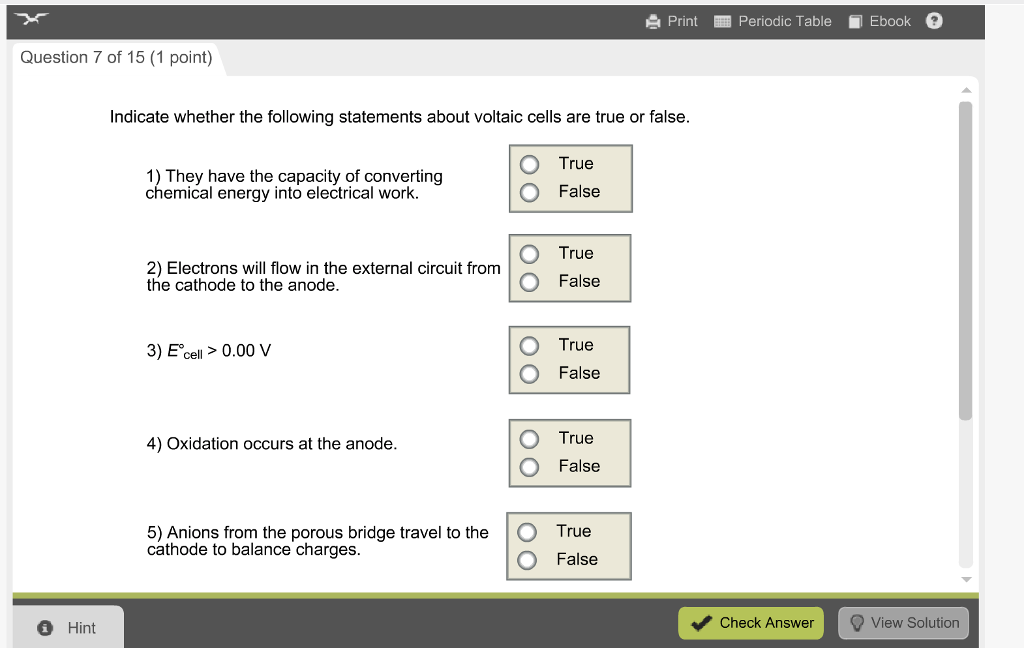Click the bird logo at top left
Screen dimensions: 1024x648
30,17
